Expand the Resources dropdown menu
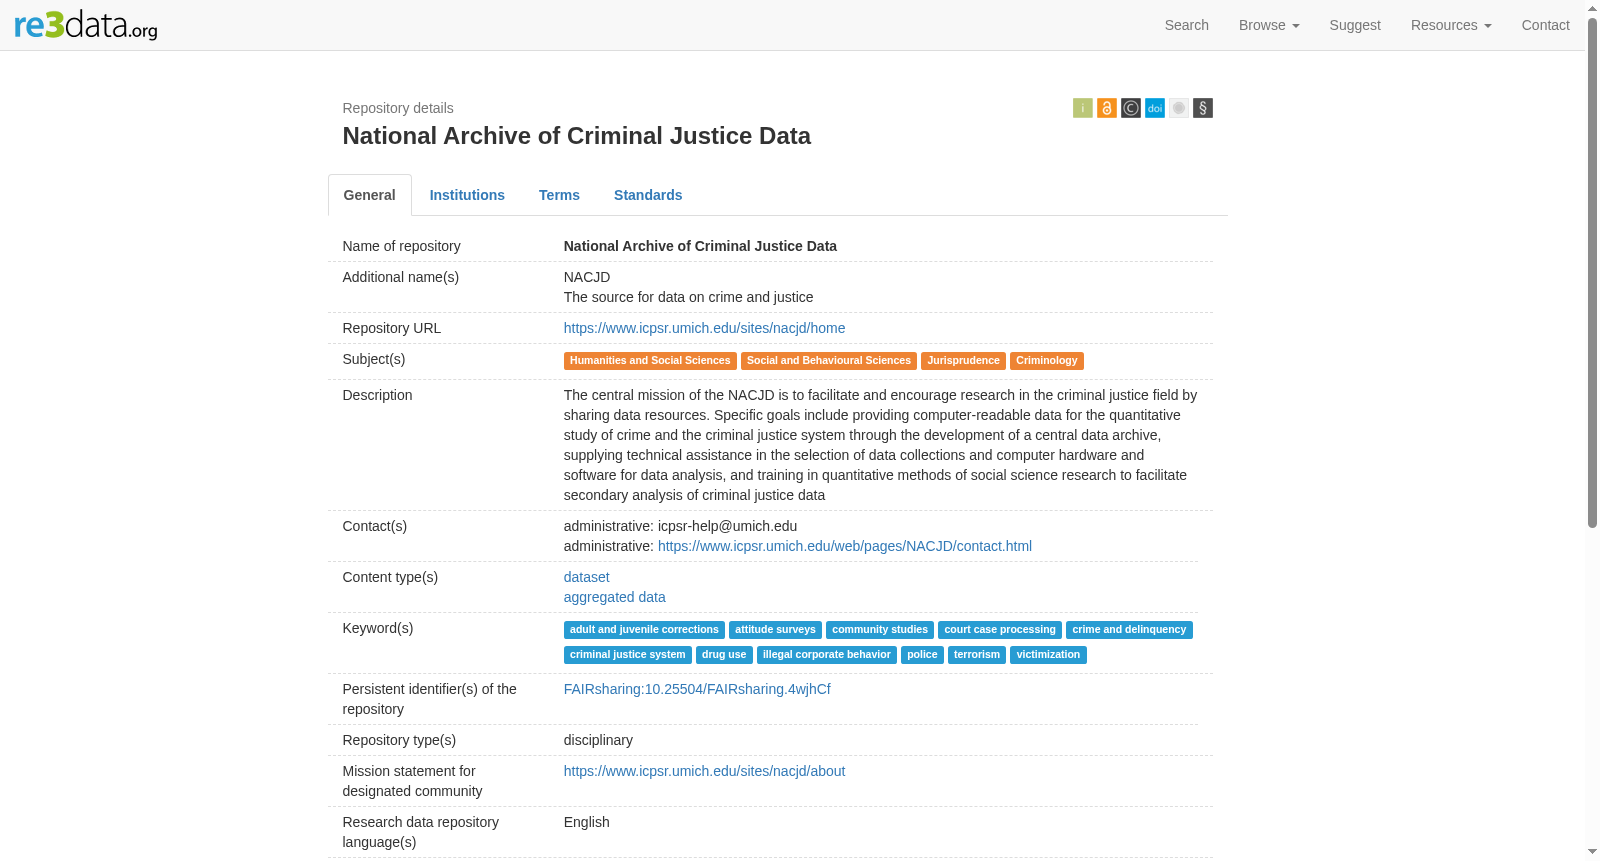The image size is (1600, 861). (1451, 25)
